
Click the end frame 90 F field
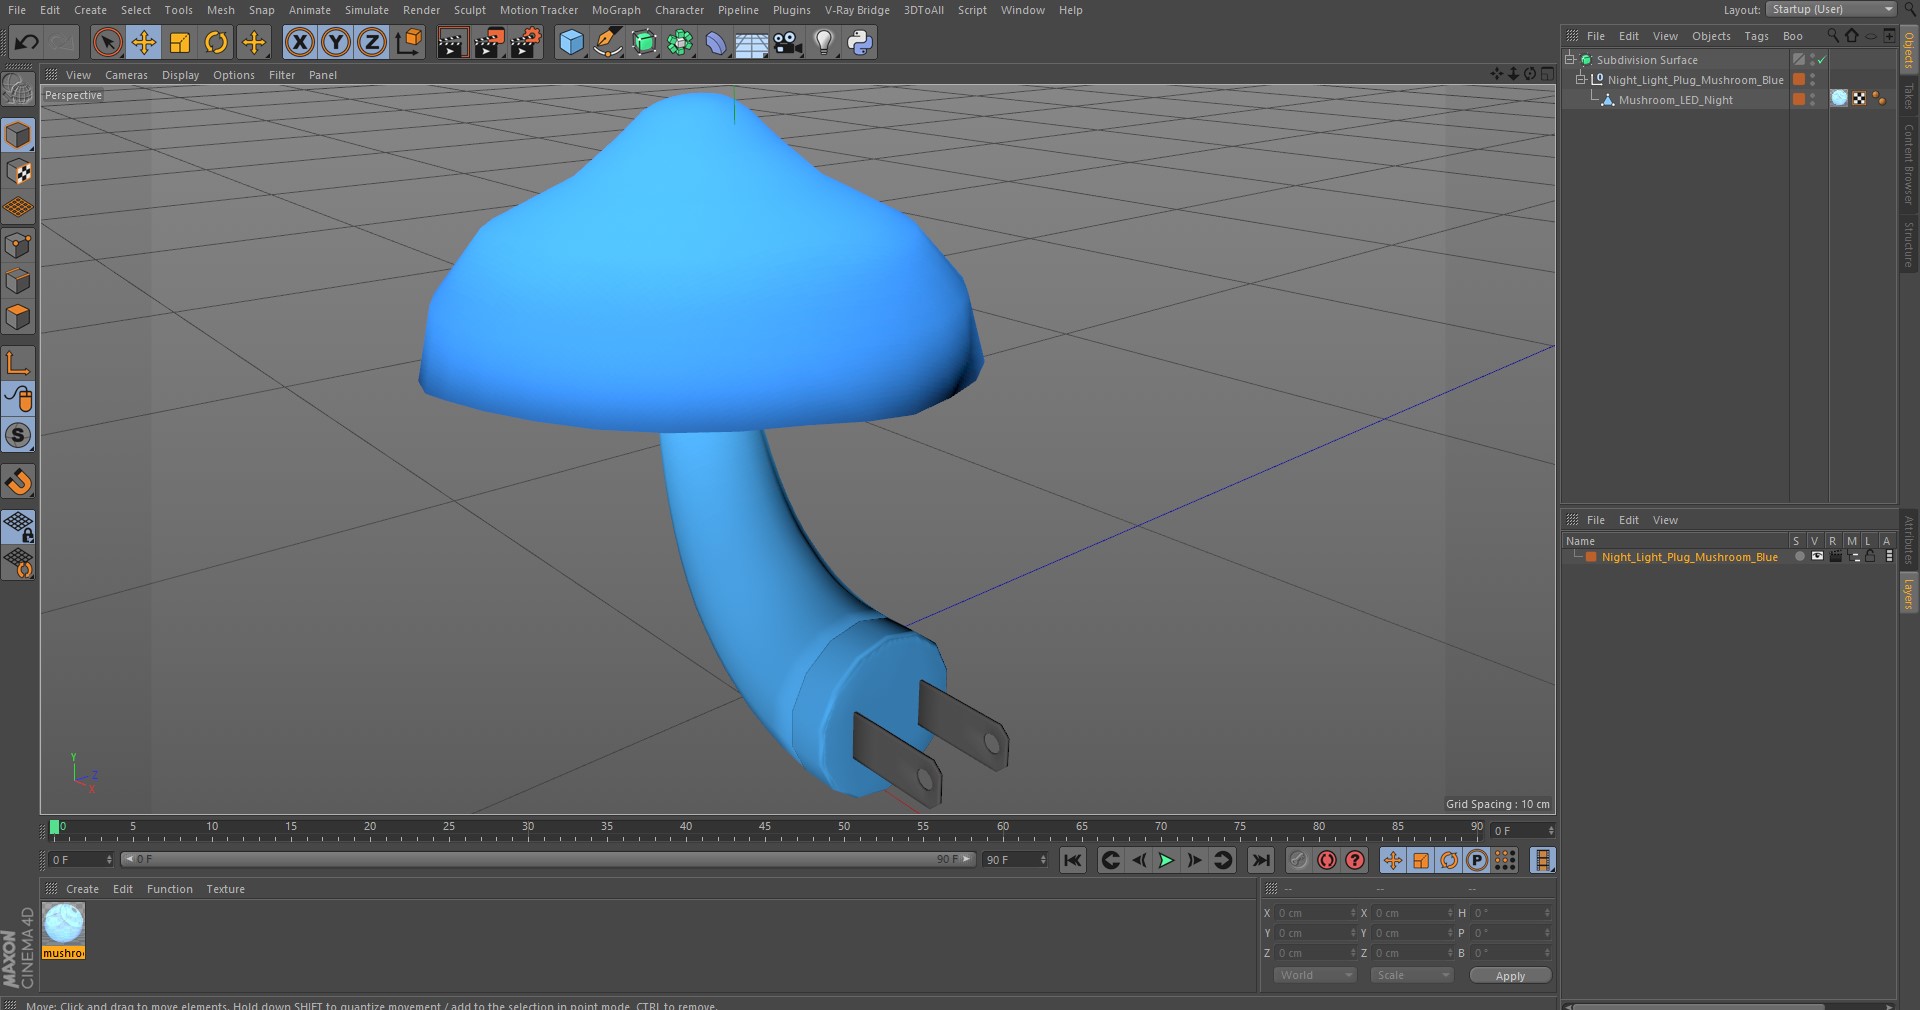tap(1014, 860)
